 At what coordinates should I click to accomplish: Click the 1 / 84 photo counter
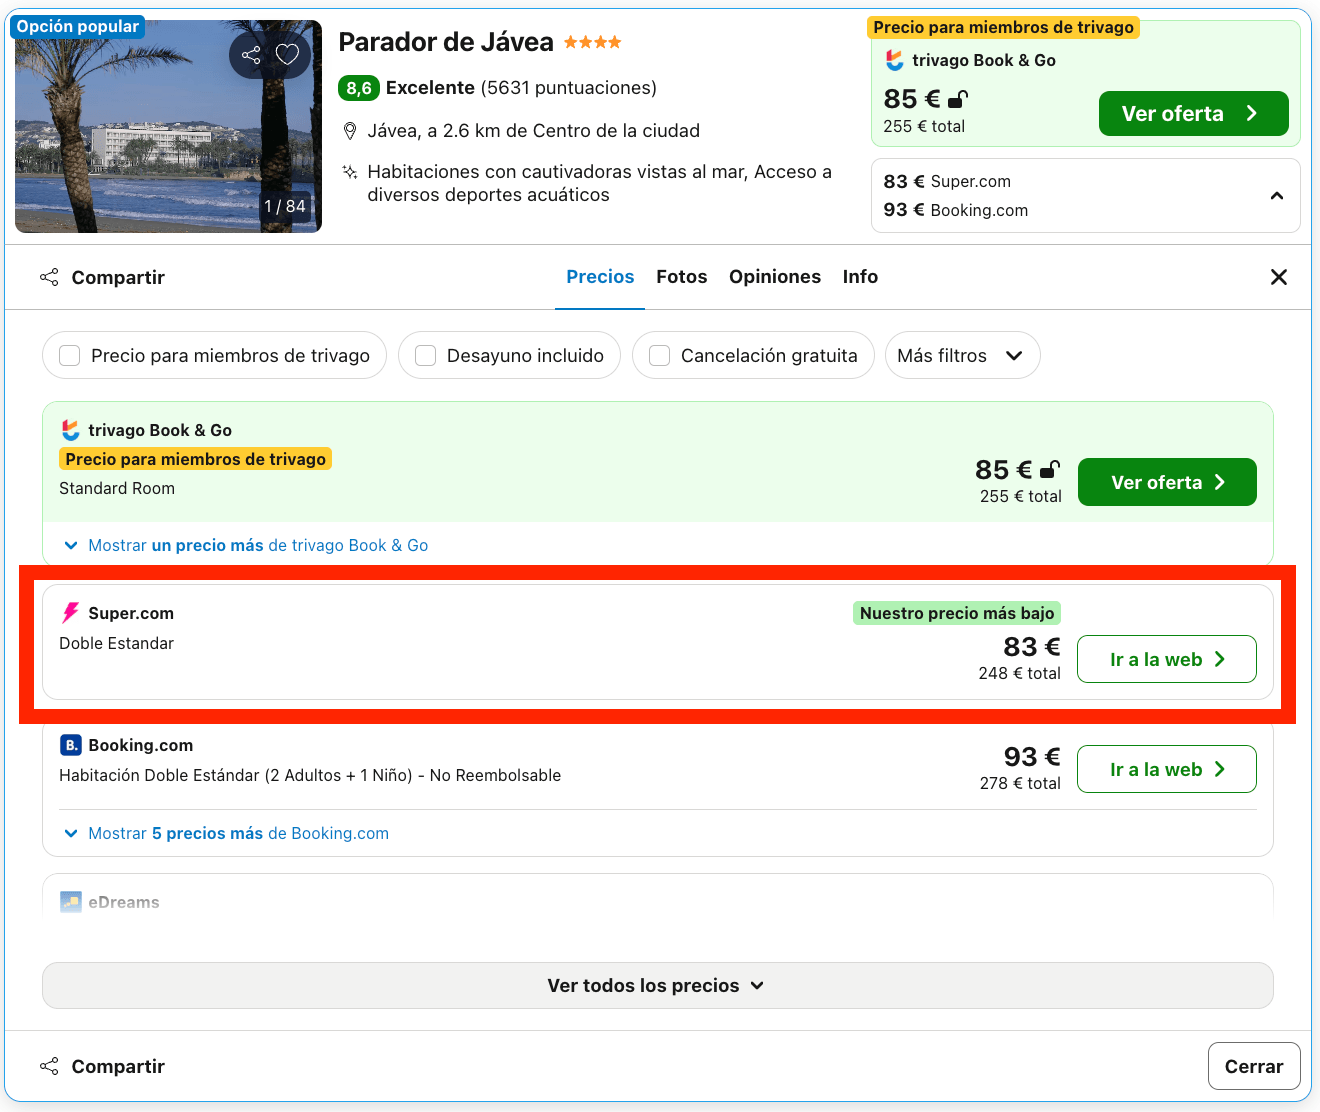click(285, 206)
